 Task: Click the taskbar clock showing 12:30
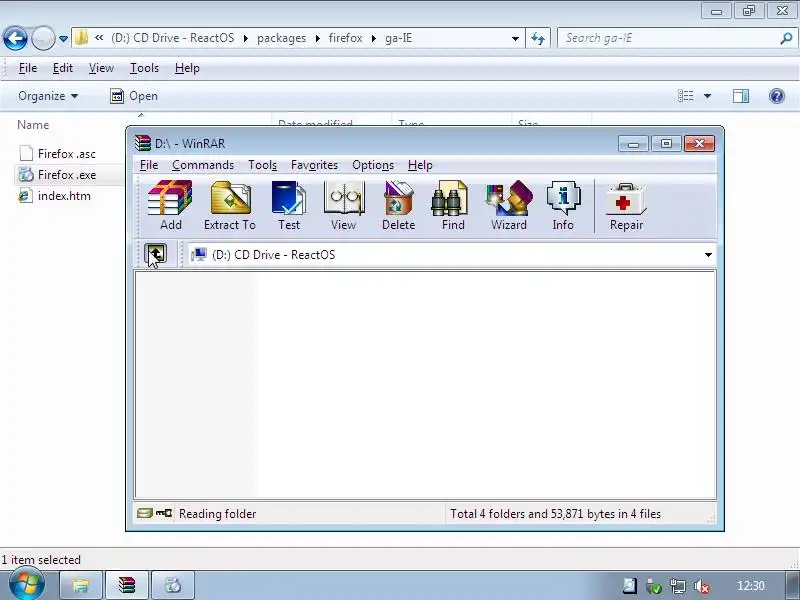[751, 586]
